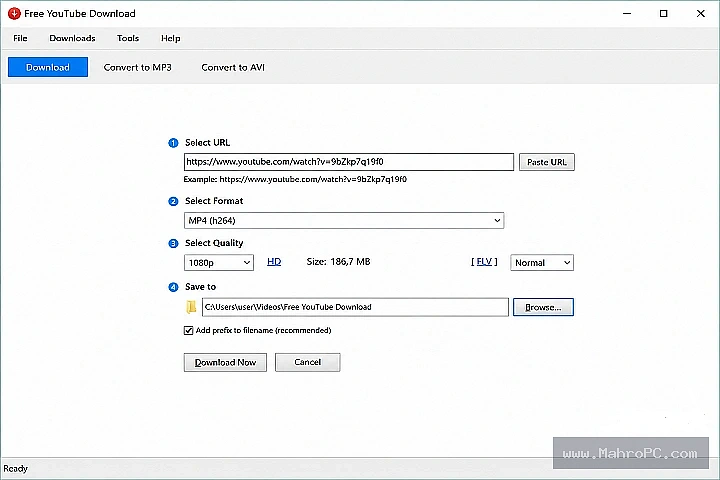Click the Ready status bar text
The height and width of the screenshot is (480, 720).
point(16,469)
